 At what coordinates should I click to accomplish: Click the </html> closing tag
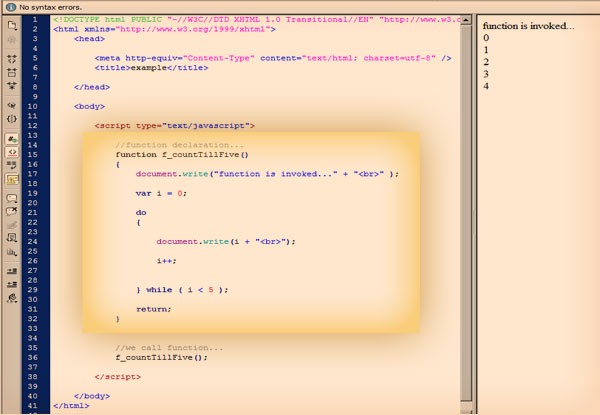point(72,405)
